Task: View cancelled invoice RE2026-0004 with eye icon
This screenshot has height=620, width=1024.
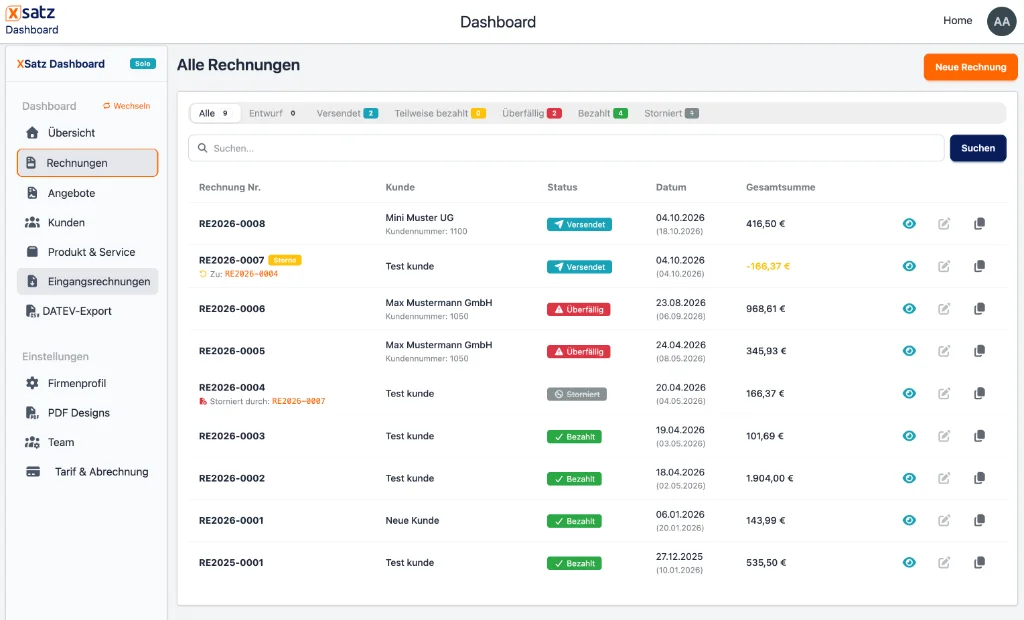Action: tap(909, 393)
